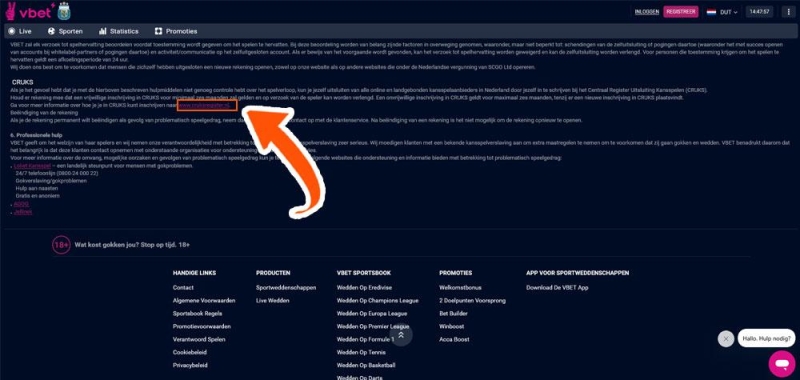Click the 14:47:57 clock display
The height and width of the screenshot is (380, 800).
point(759,12)
